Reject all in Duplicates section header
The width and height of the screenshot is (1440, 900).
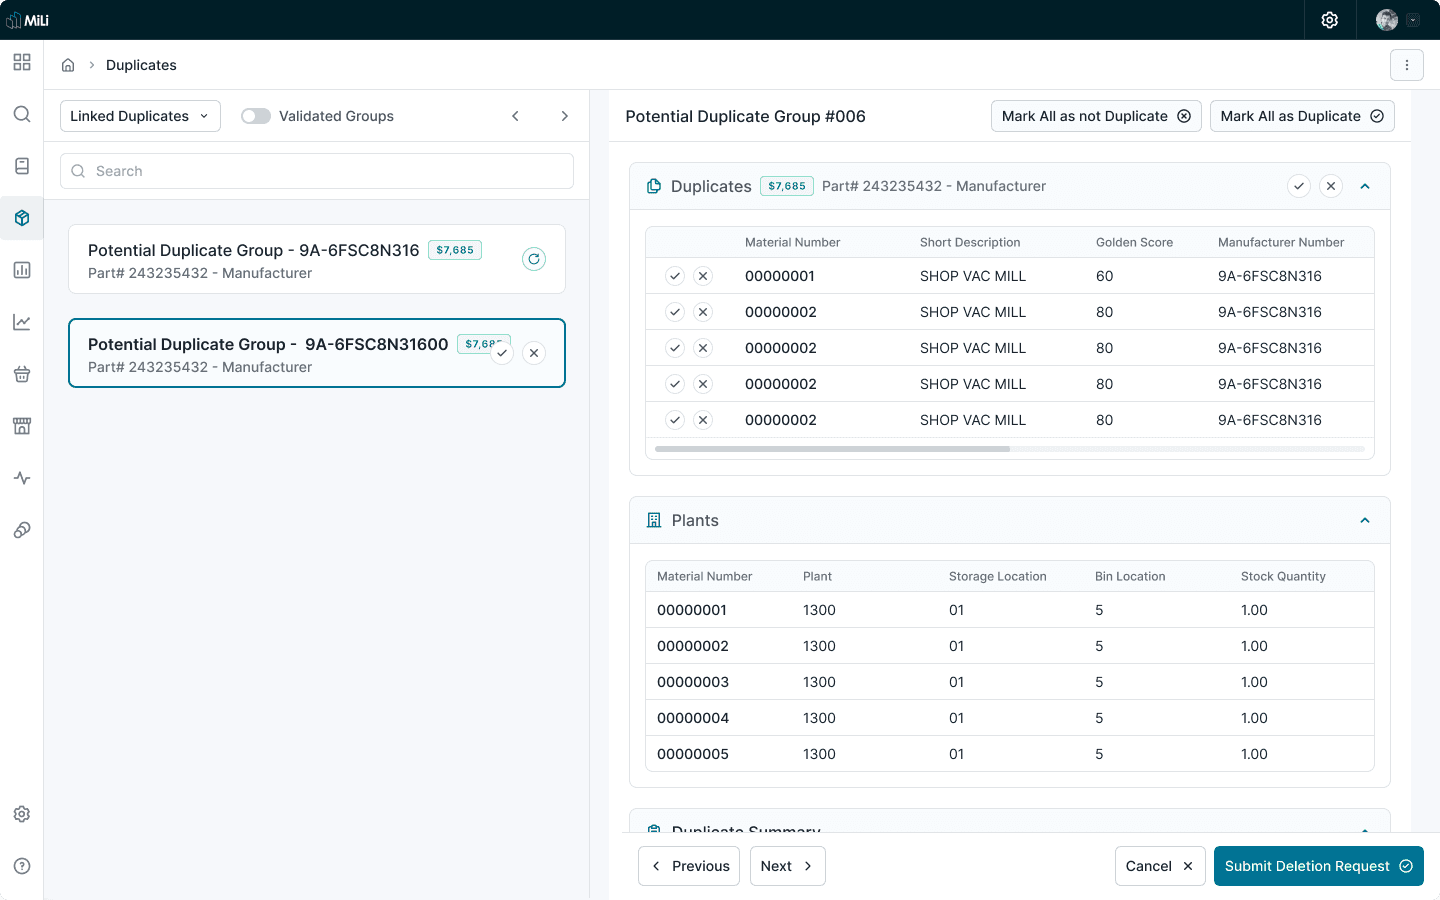click(x=1331, y=186)
